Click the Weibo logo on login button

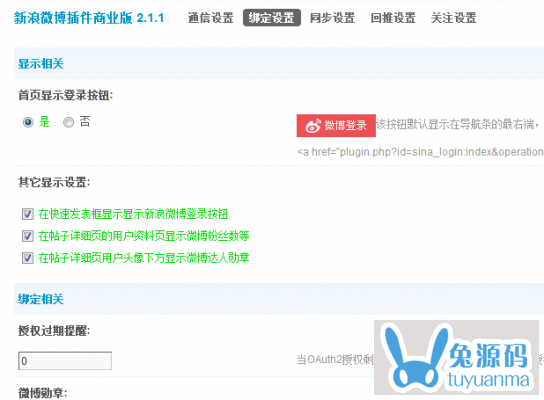(313, 126)
